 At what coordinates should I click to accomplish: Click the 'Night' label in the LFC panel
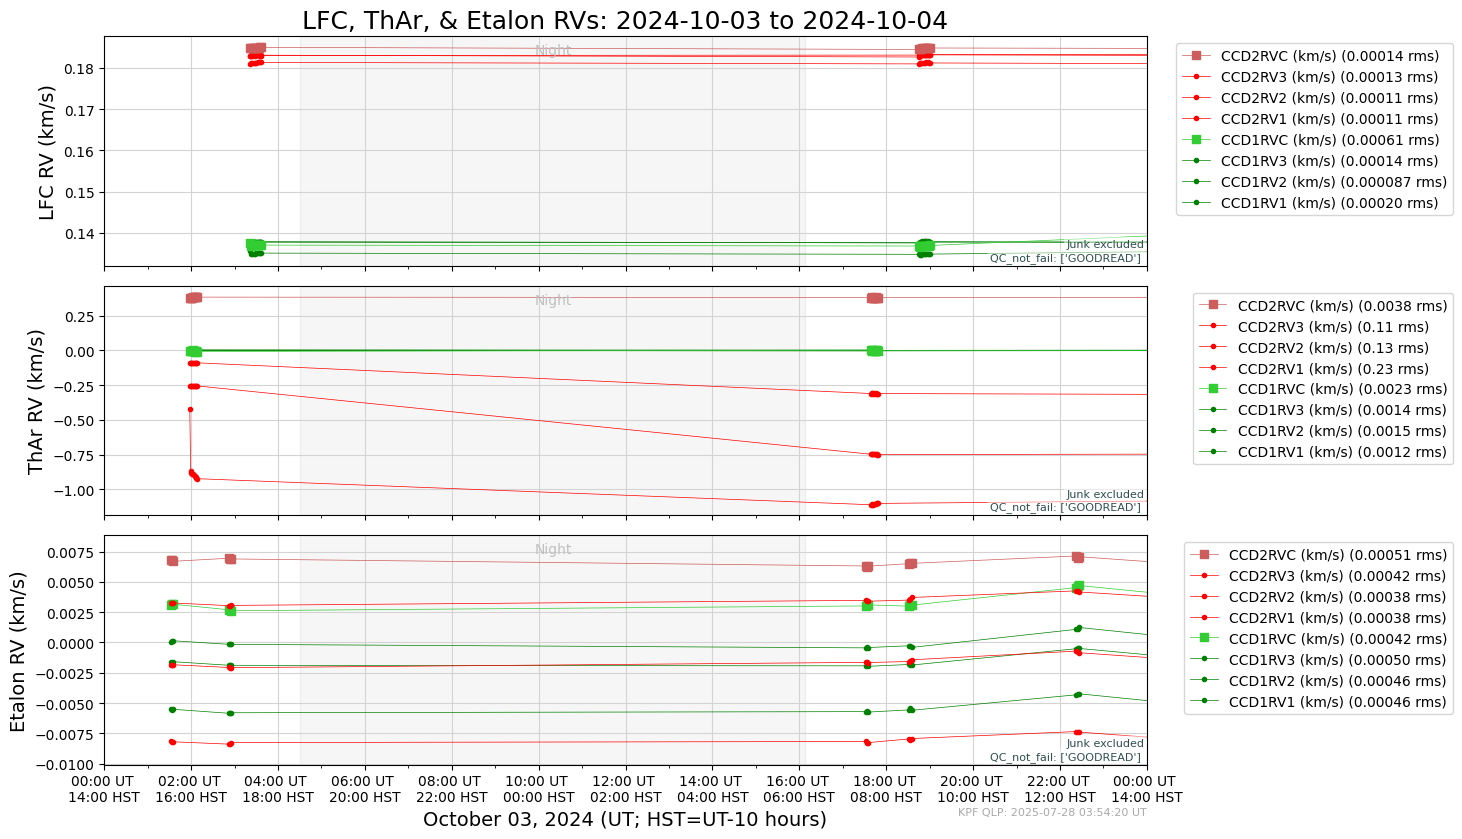coord(553,50)
